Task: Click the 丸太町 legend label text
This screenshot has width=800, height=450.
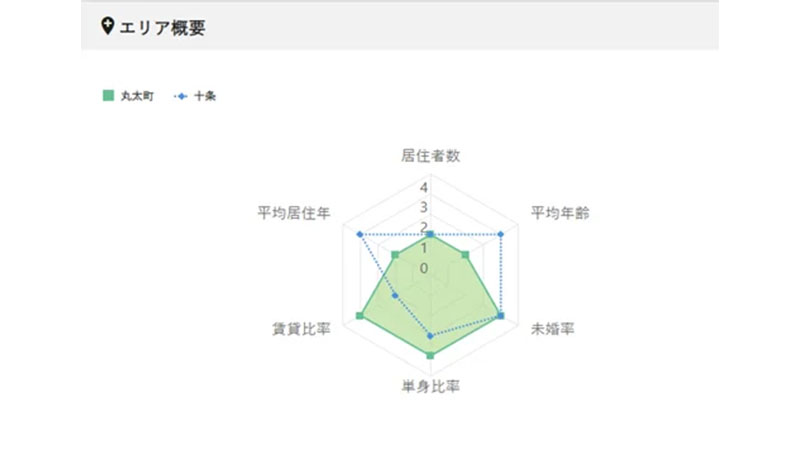Action: [x=137, y=96]
